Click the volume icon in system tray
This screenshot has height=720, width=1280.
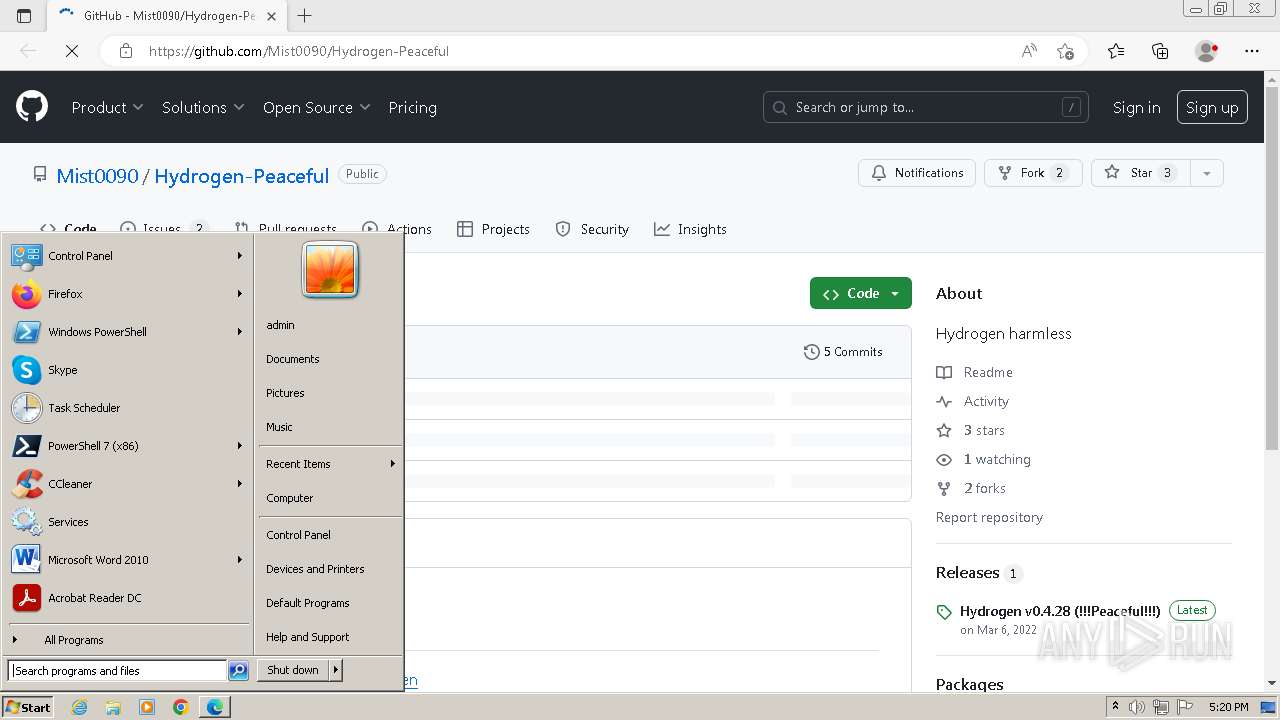[1137, 707]
